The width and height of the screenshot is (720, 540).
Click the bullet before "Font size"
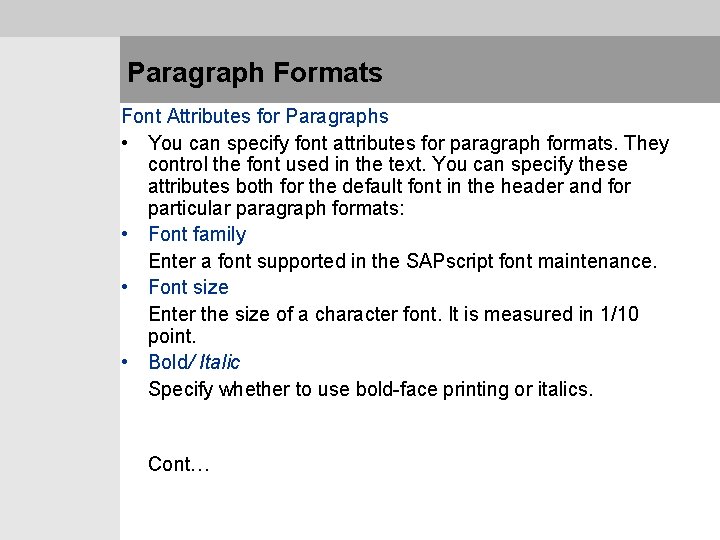[125, 287]
